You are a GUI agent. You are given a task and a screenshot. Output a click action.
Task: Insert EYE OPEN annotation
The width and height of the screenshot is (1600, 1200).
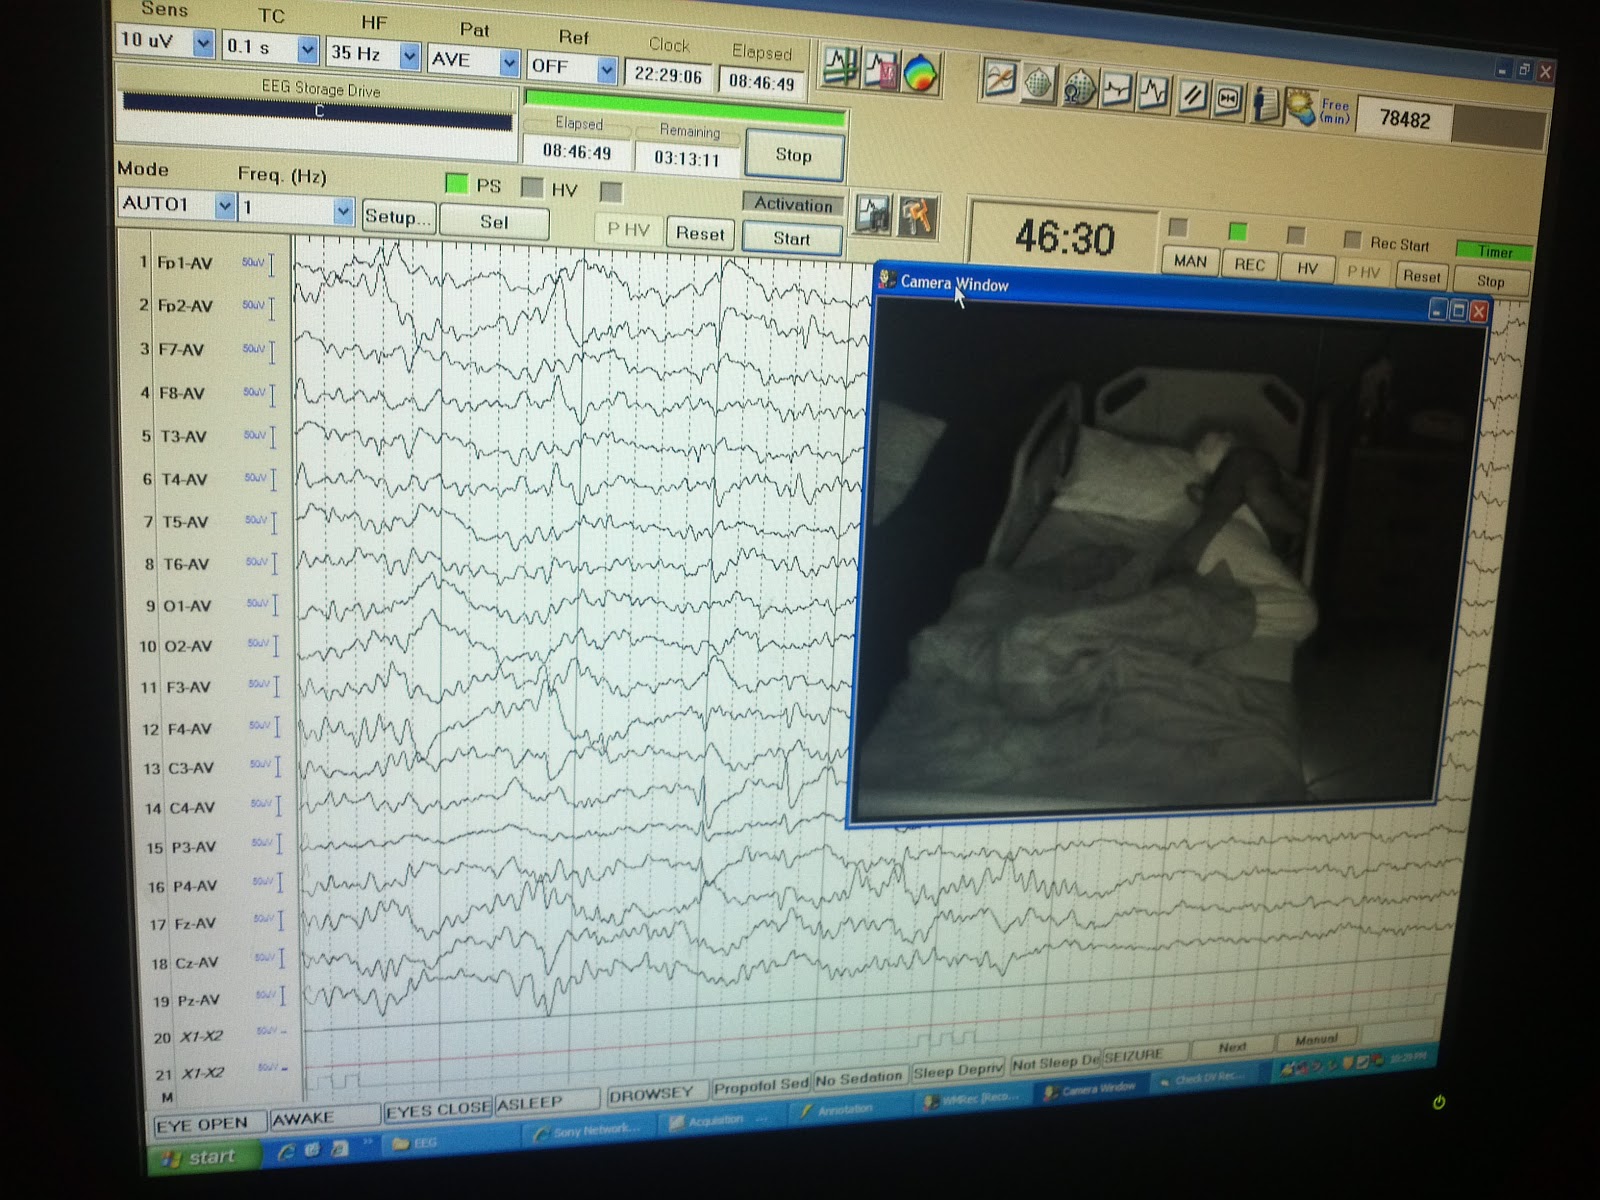click(210, 1125)
